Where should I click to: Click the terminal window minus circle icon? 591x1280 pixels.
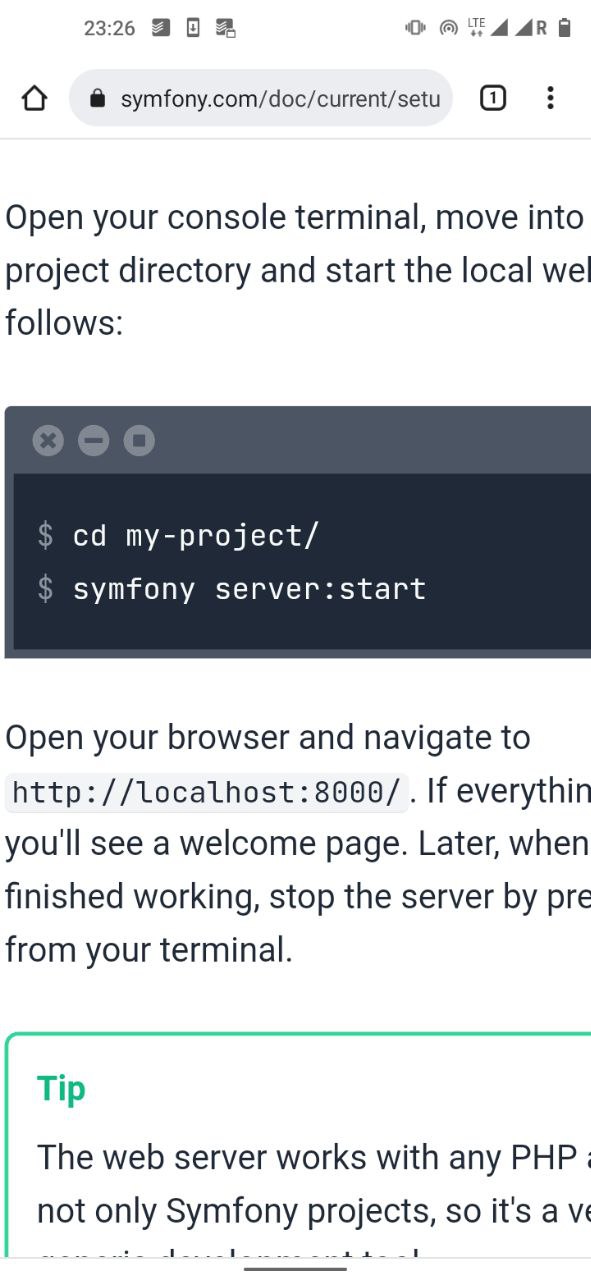[93, 440]
